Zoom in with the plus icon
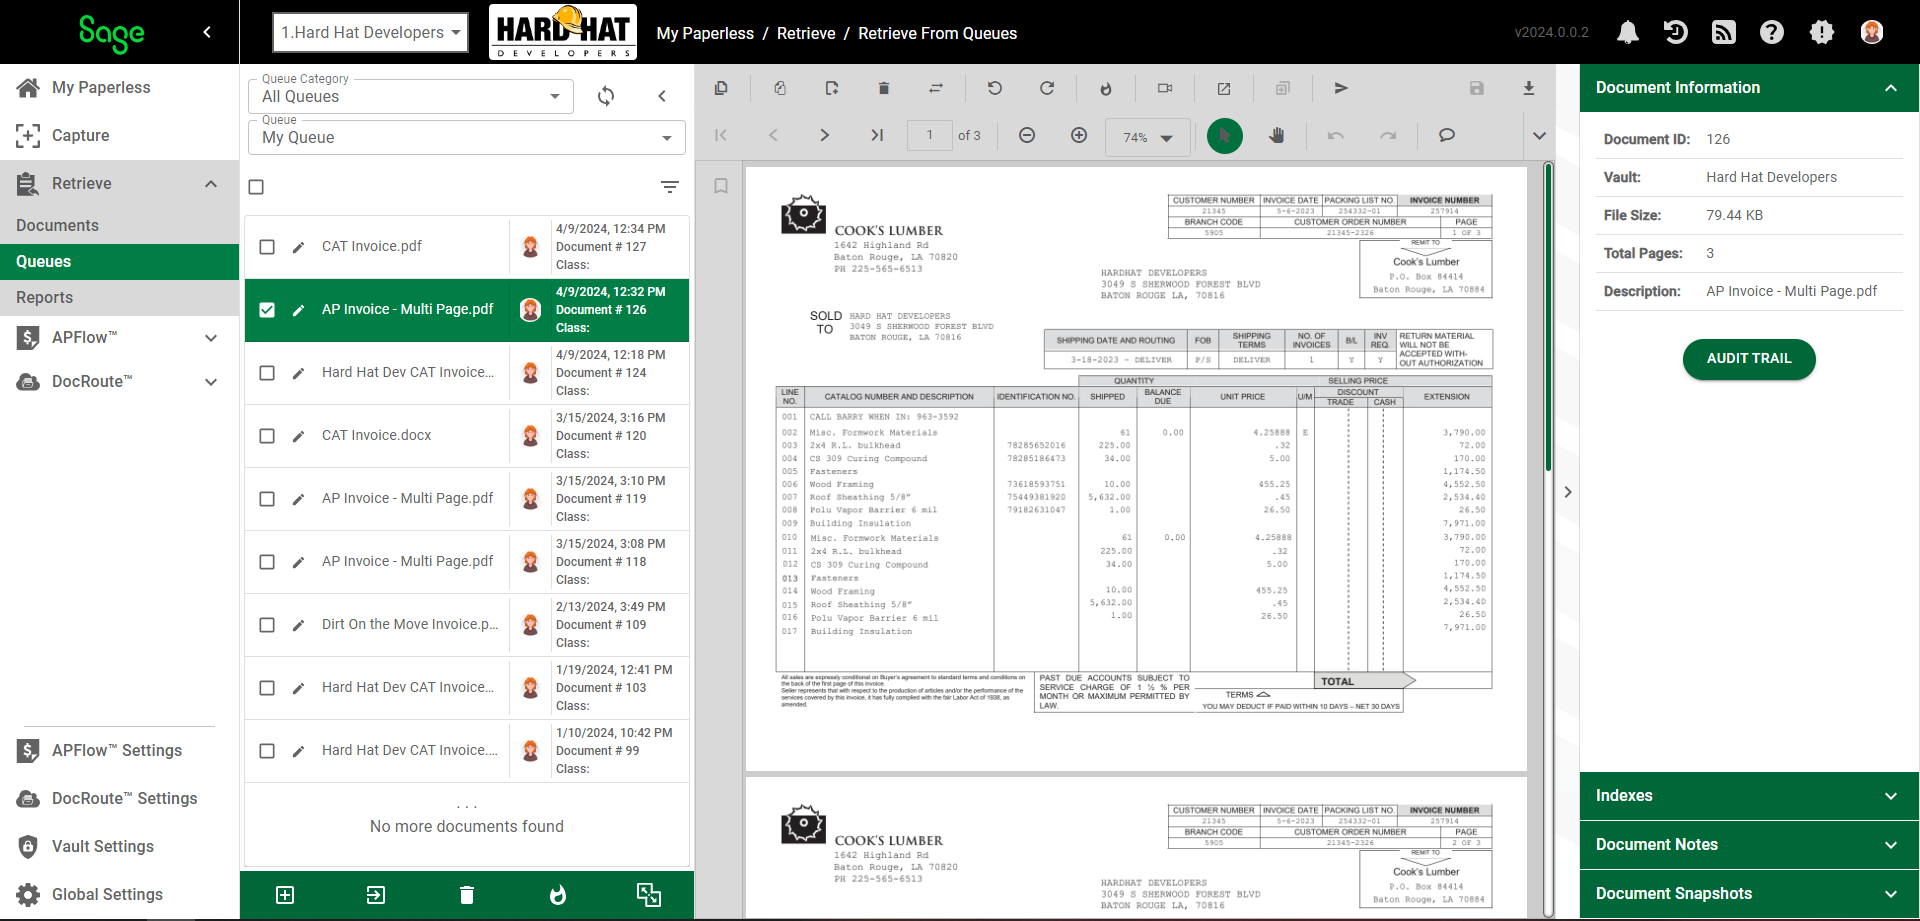 (1079, 135)
